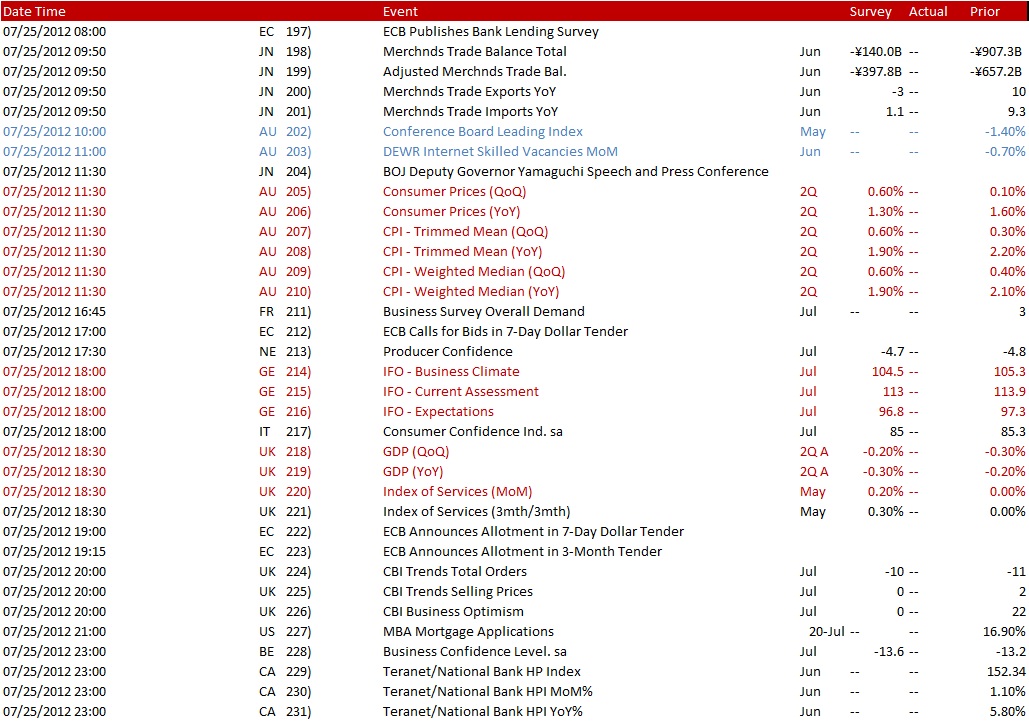The image size is (1029, 721).
Task: Select IFO - Expectations row
Action: click(x=514, y=411)
